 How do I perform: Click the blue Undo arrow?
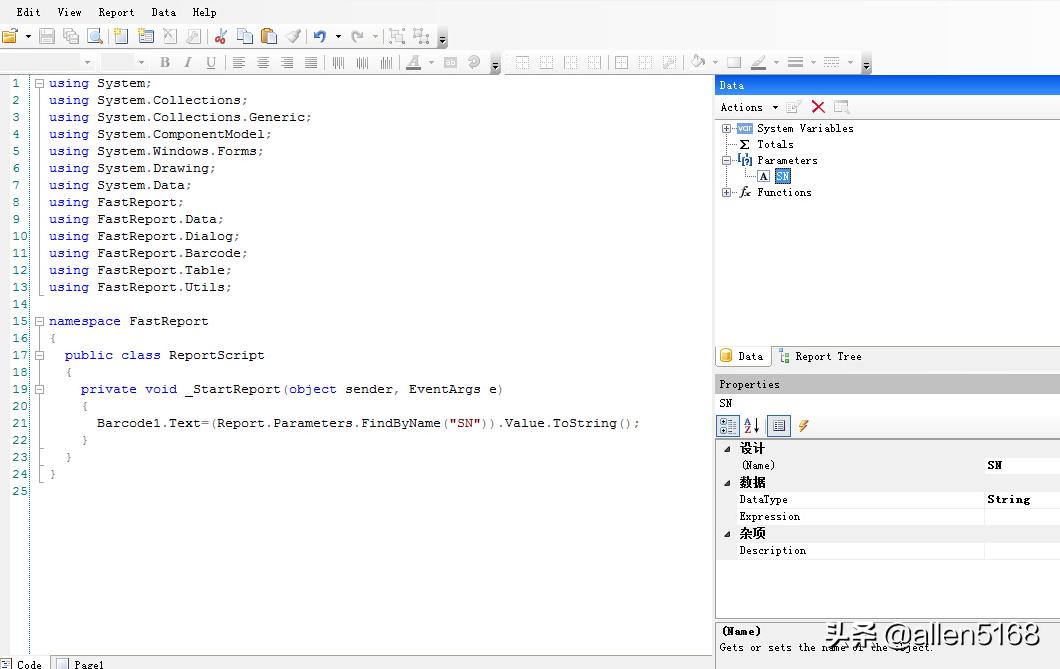pos(320,36)
